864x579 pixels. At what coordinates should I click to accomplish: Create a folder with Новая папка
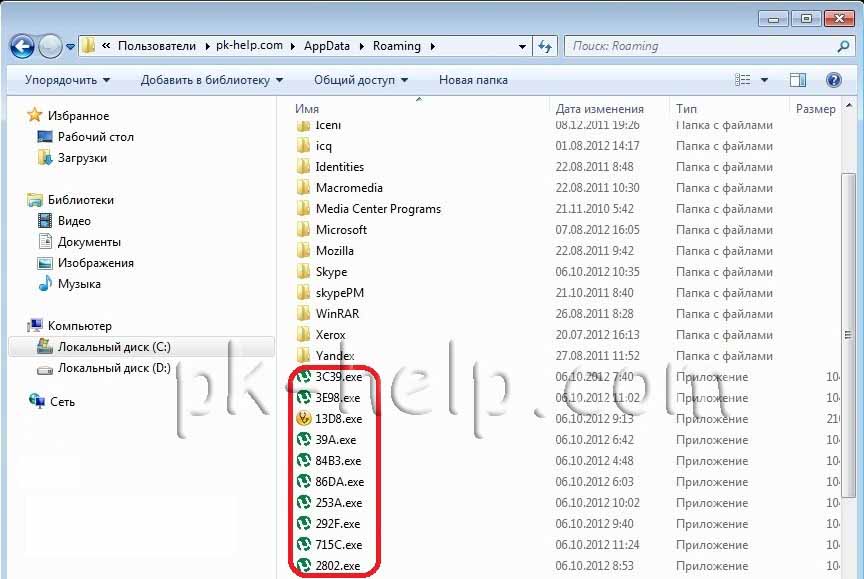pos(473,80)
